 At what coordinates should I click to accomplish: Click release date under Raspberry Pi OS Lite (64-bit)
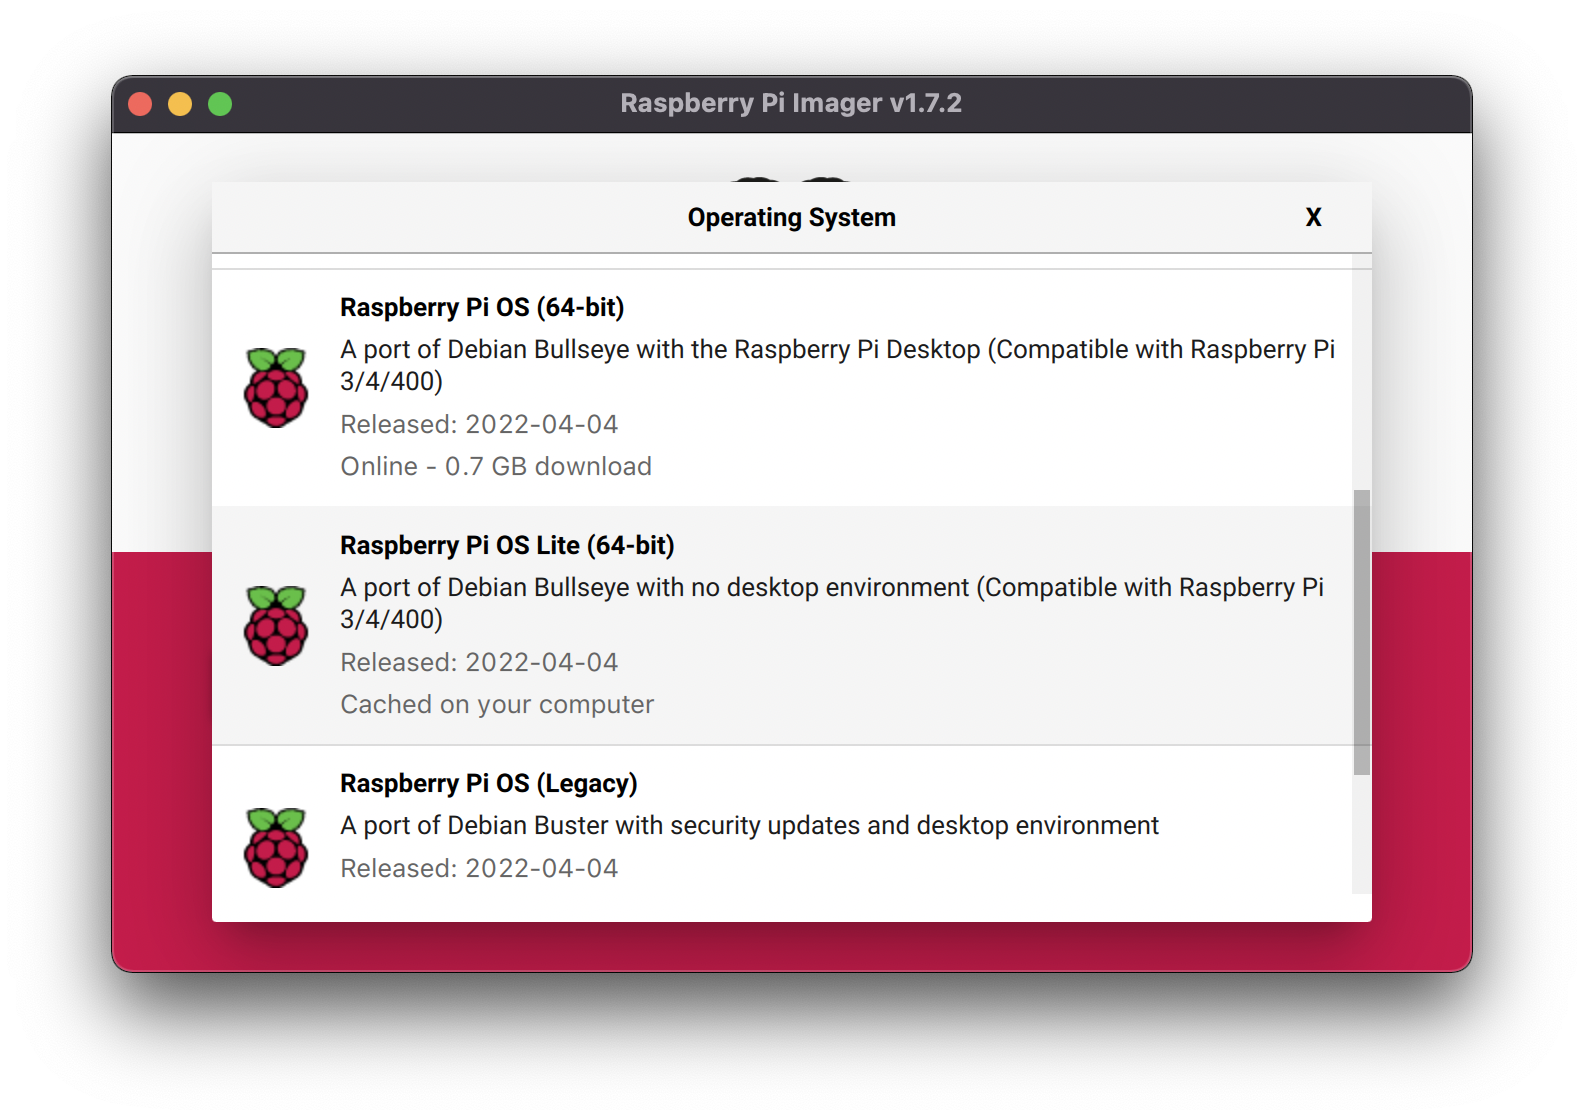click(x=479, y=662)
